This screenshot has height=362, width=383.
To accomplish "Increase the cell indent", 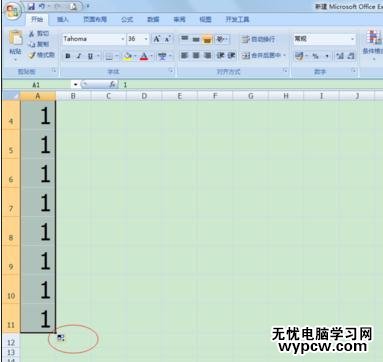I will (231, 55).
